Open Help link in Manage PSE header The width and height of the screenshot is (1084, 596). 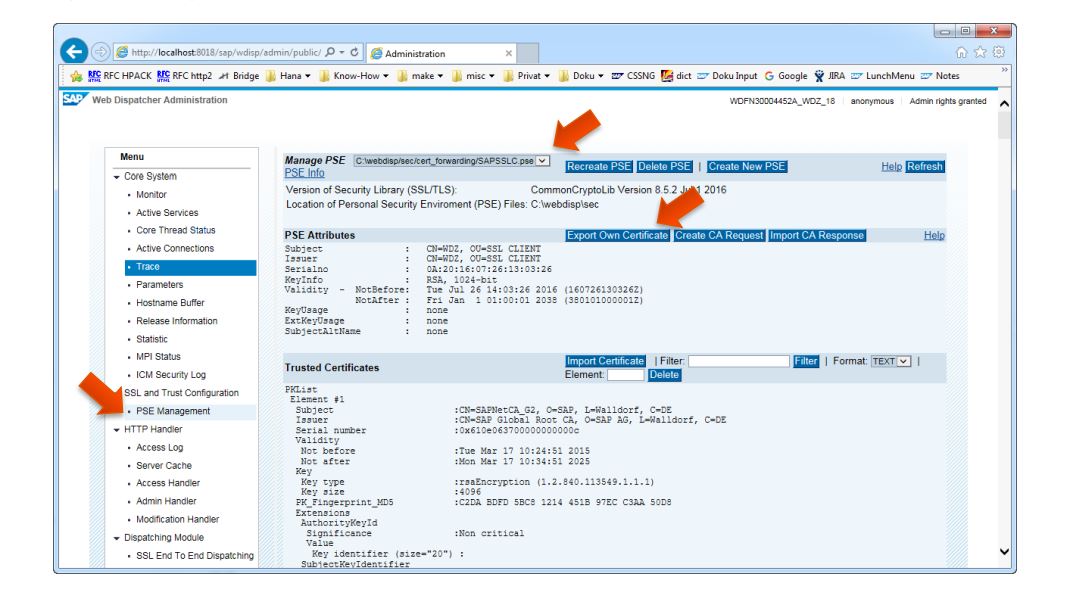click(x=892, y=167)
